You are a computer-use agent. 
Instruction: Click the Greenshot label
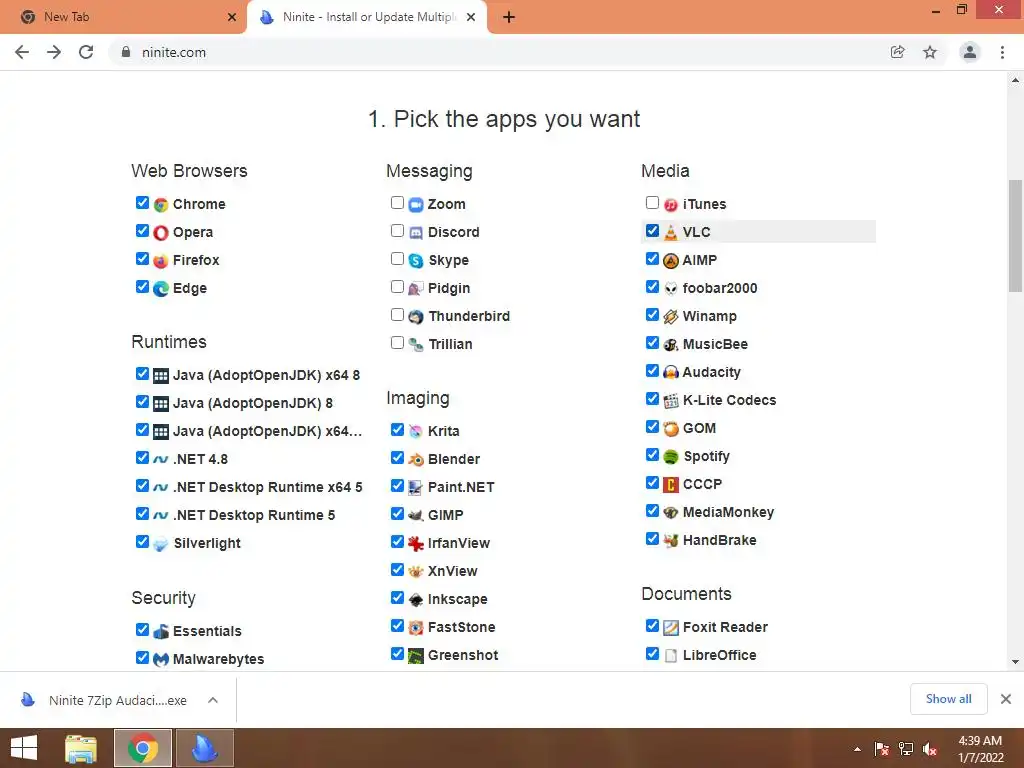pyautogui.click(x=463, y=656)
